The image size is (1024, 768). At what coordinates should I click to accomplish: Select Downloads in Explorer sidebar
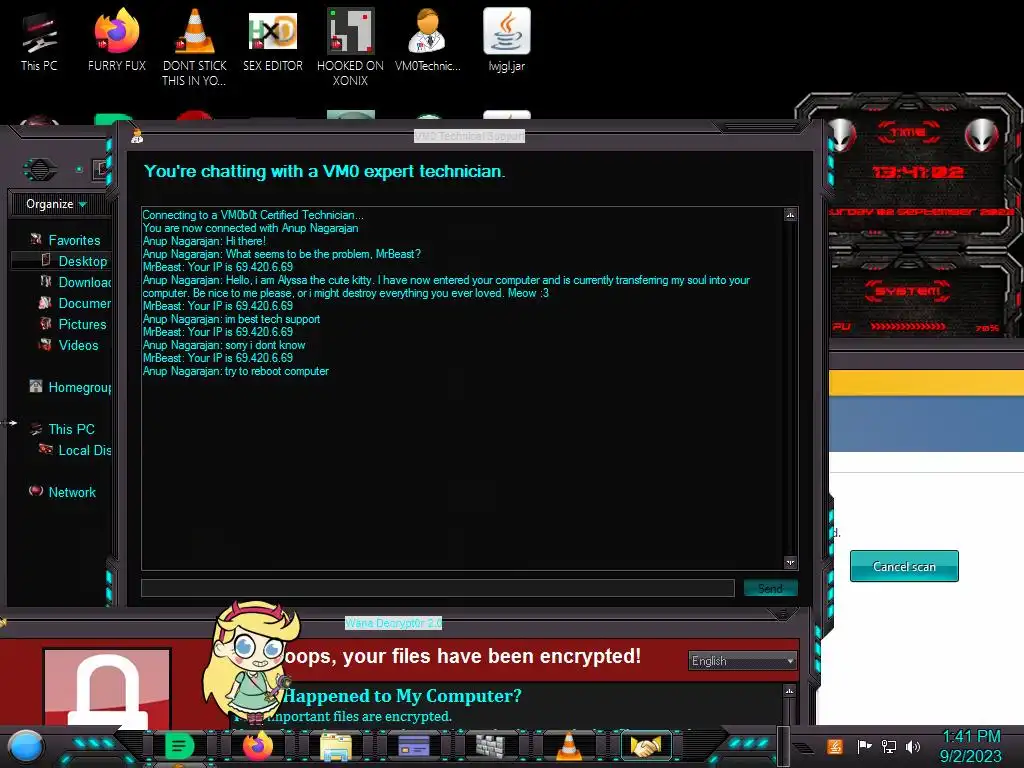[75, 282]
